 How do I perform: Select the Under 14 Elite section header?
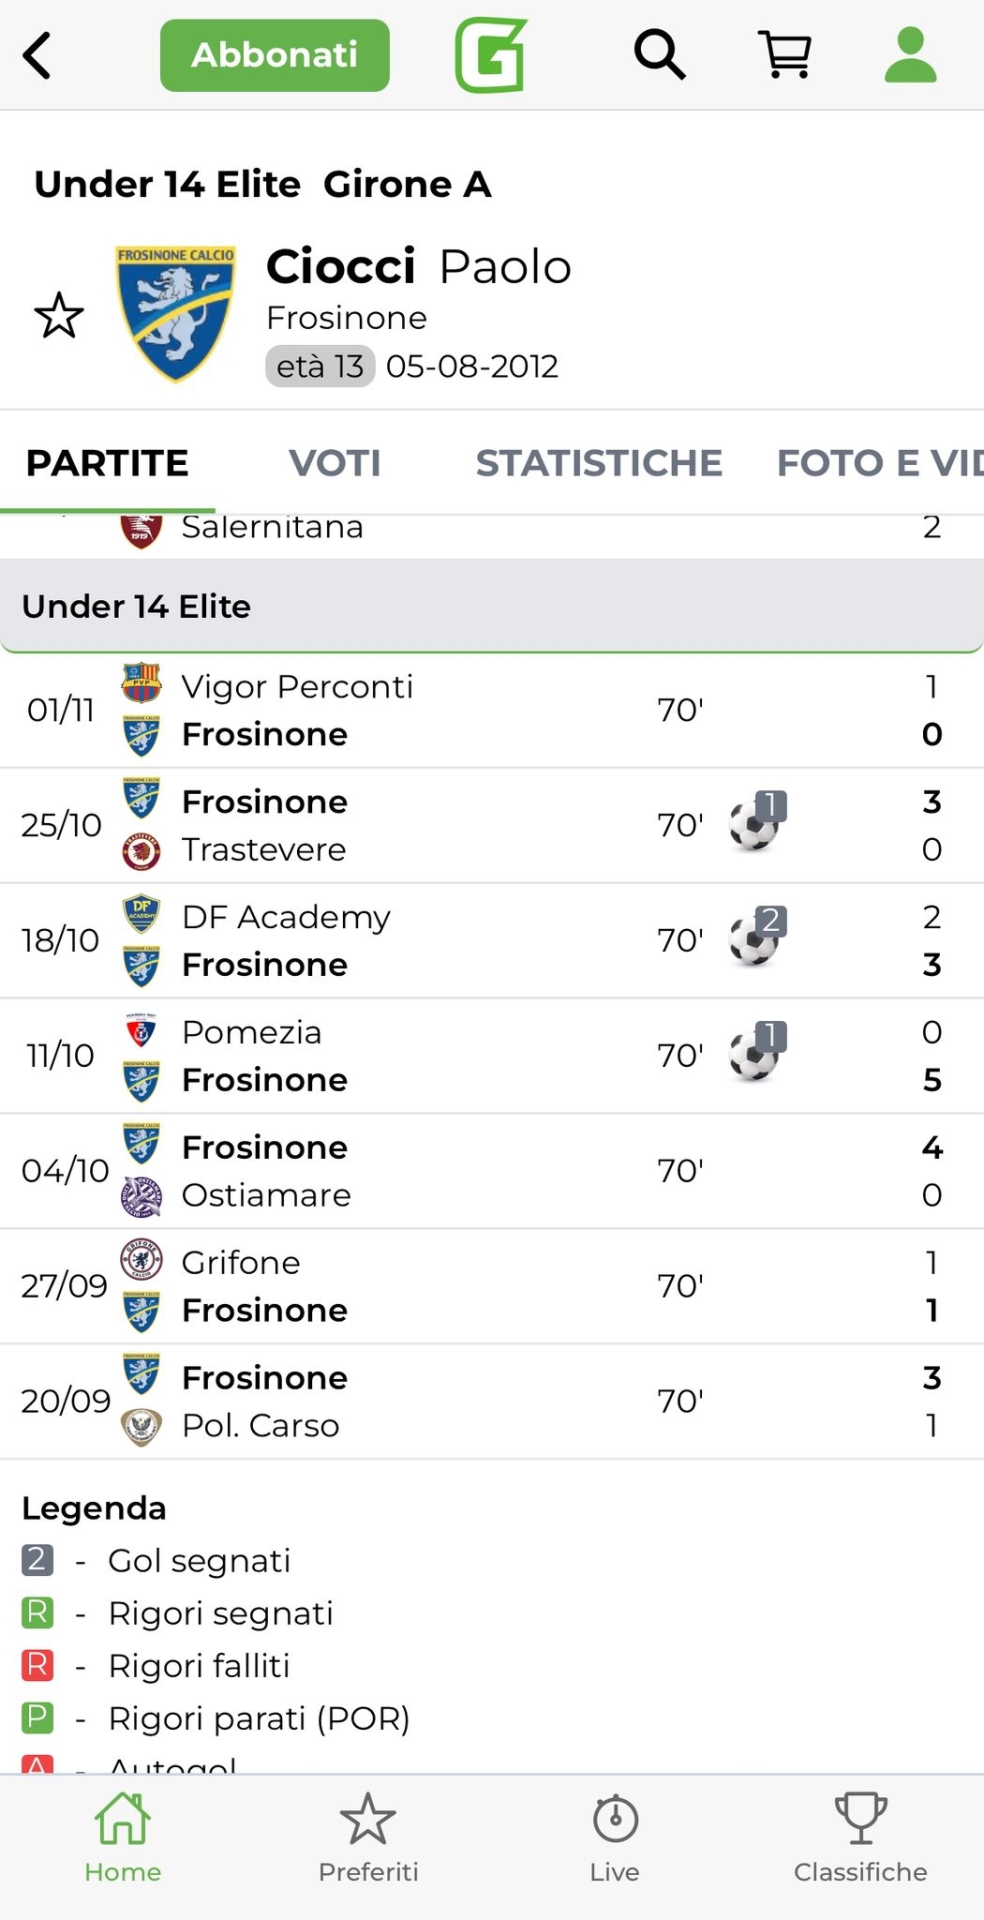[490, 606]
